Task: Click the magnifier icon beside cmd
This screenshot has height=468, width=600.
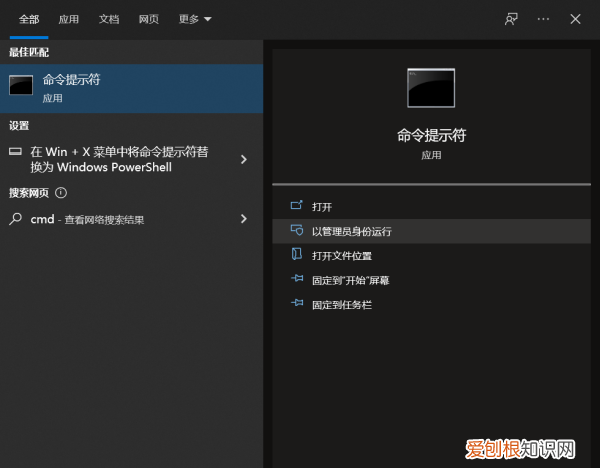Action: pos(15,219)
